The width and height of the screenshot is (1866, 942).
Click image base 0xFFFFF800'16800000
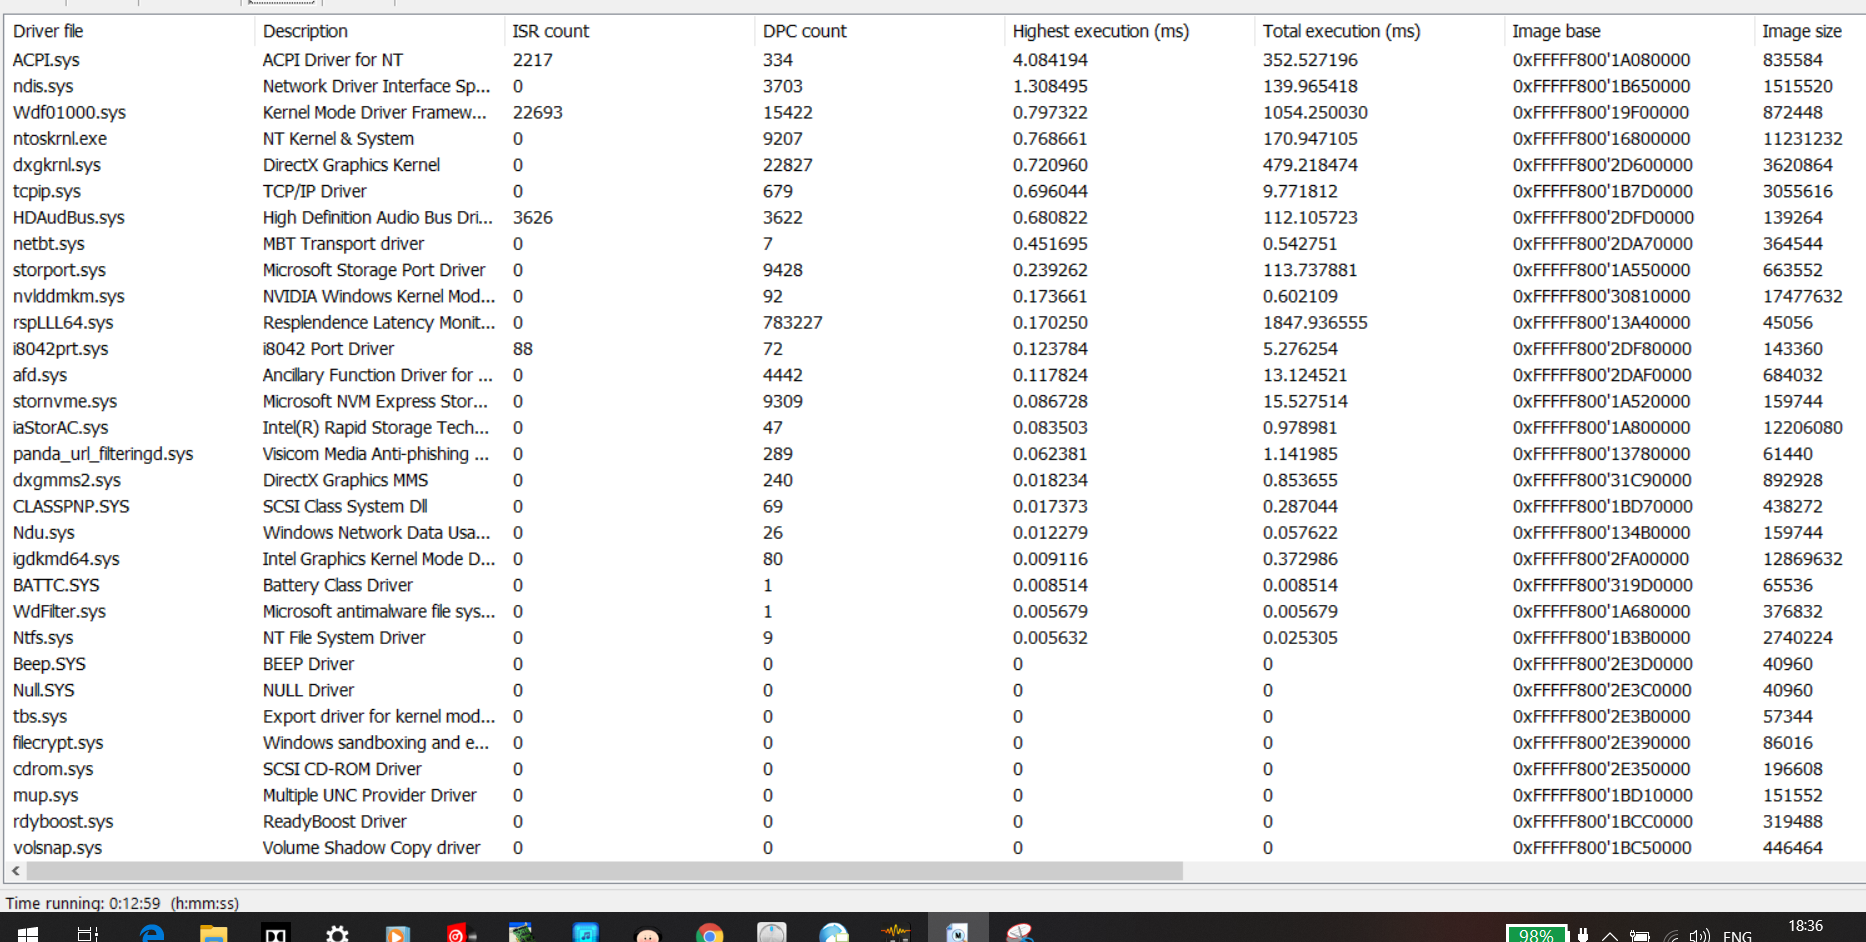pyautogui.click(x=1601, y=138)
